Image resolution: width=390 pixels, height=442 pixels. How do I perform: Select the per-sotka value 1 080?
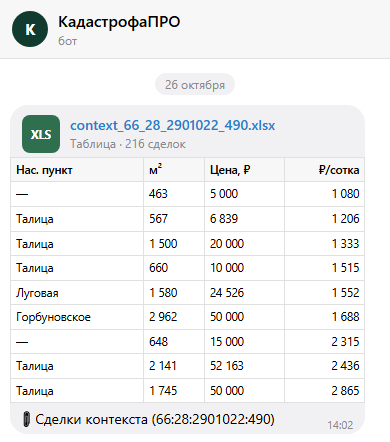[324, 194]
